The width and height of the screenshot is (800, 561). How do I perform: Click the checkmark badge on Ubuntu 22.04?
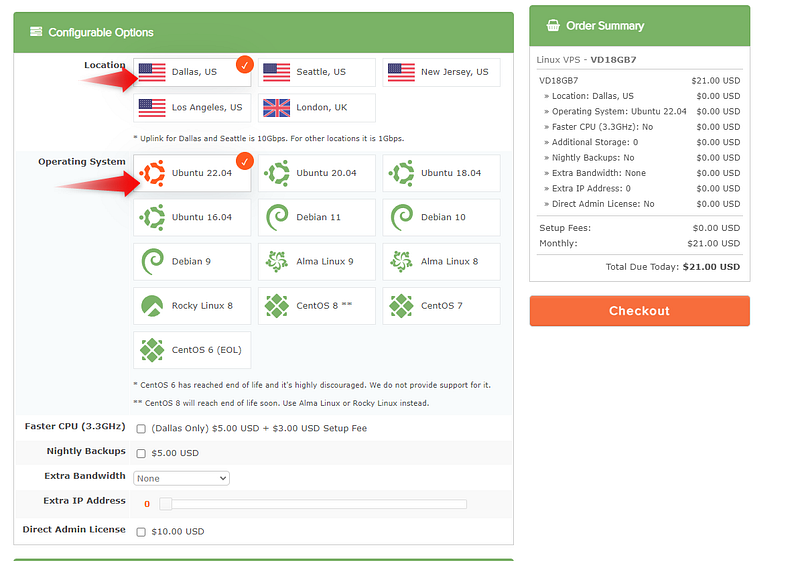245,161
